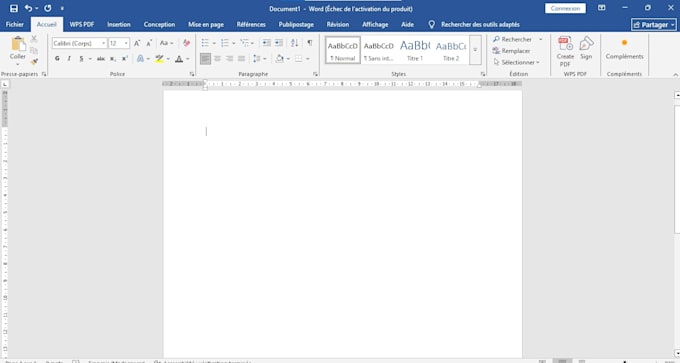
Task: Open the Sélectionner dropdown
Action: coord(517,62)
